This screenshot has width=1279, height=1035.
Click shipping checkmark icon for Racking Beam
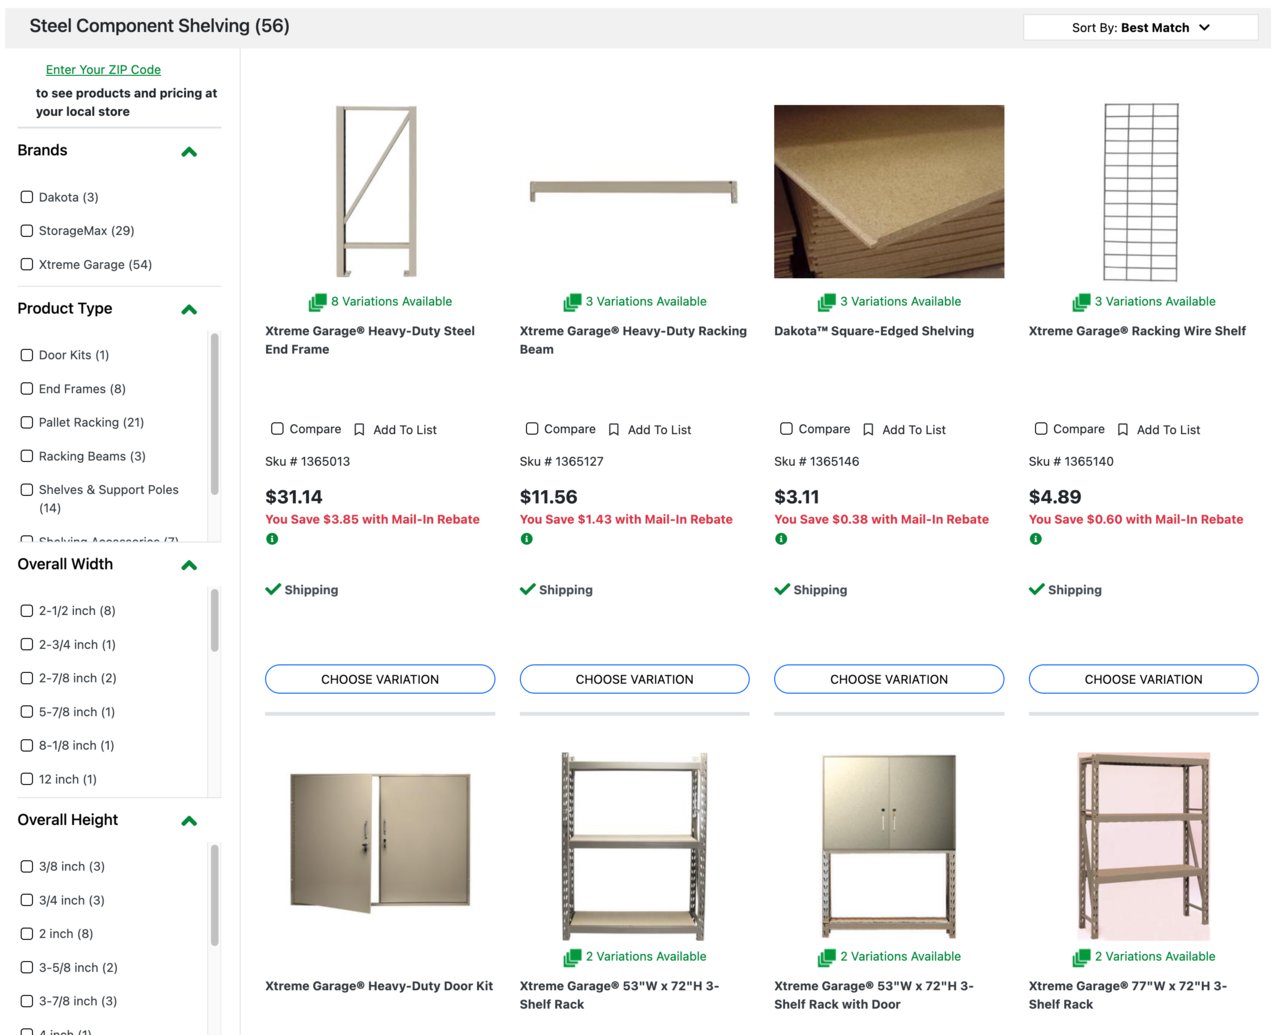pos(528,589)
